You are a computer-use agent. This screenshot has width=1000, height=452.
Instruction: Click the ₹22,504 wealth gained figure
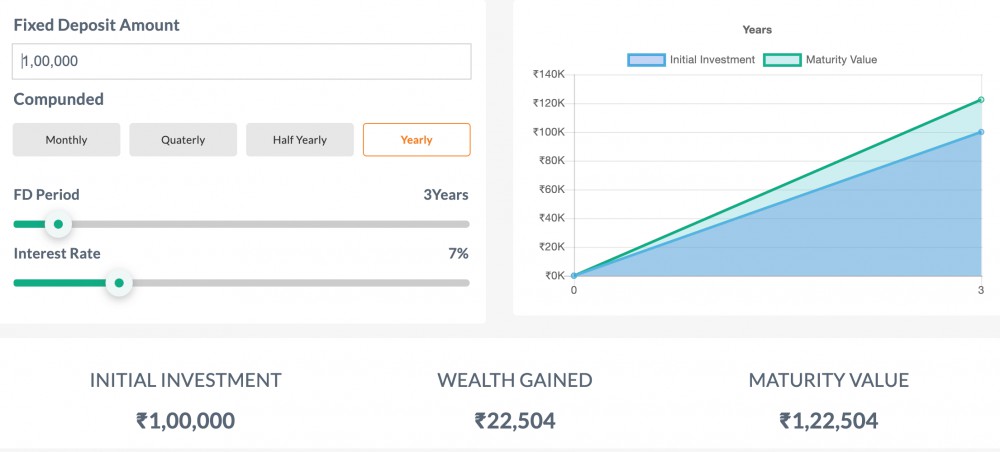pos(514,421)
